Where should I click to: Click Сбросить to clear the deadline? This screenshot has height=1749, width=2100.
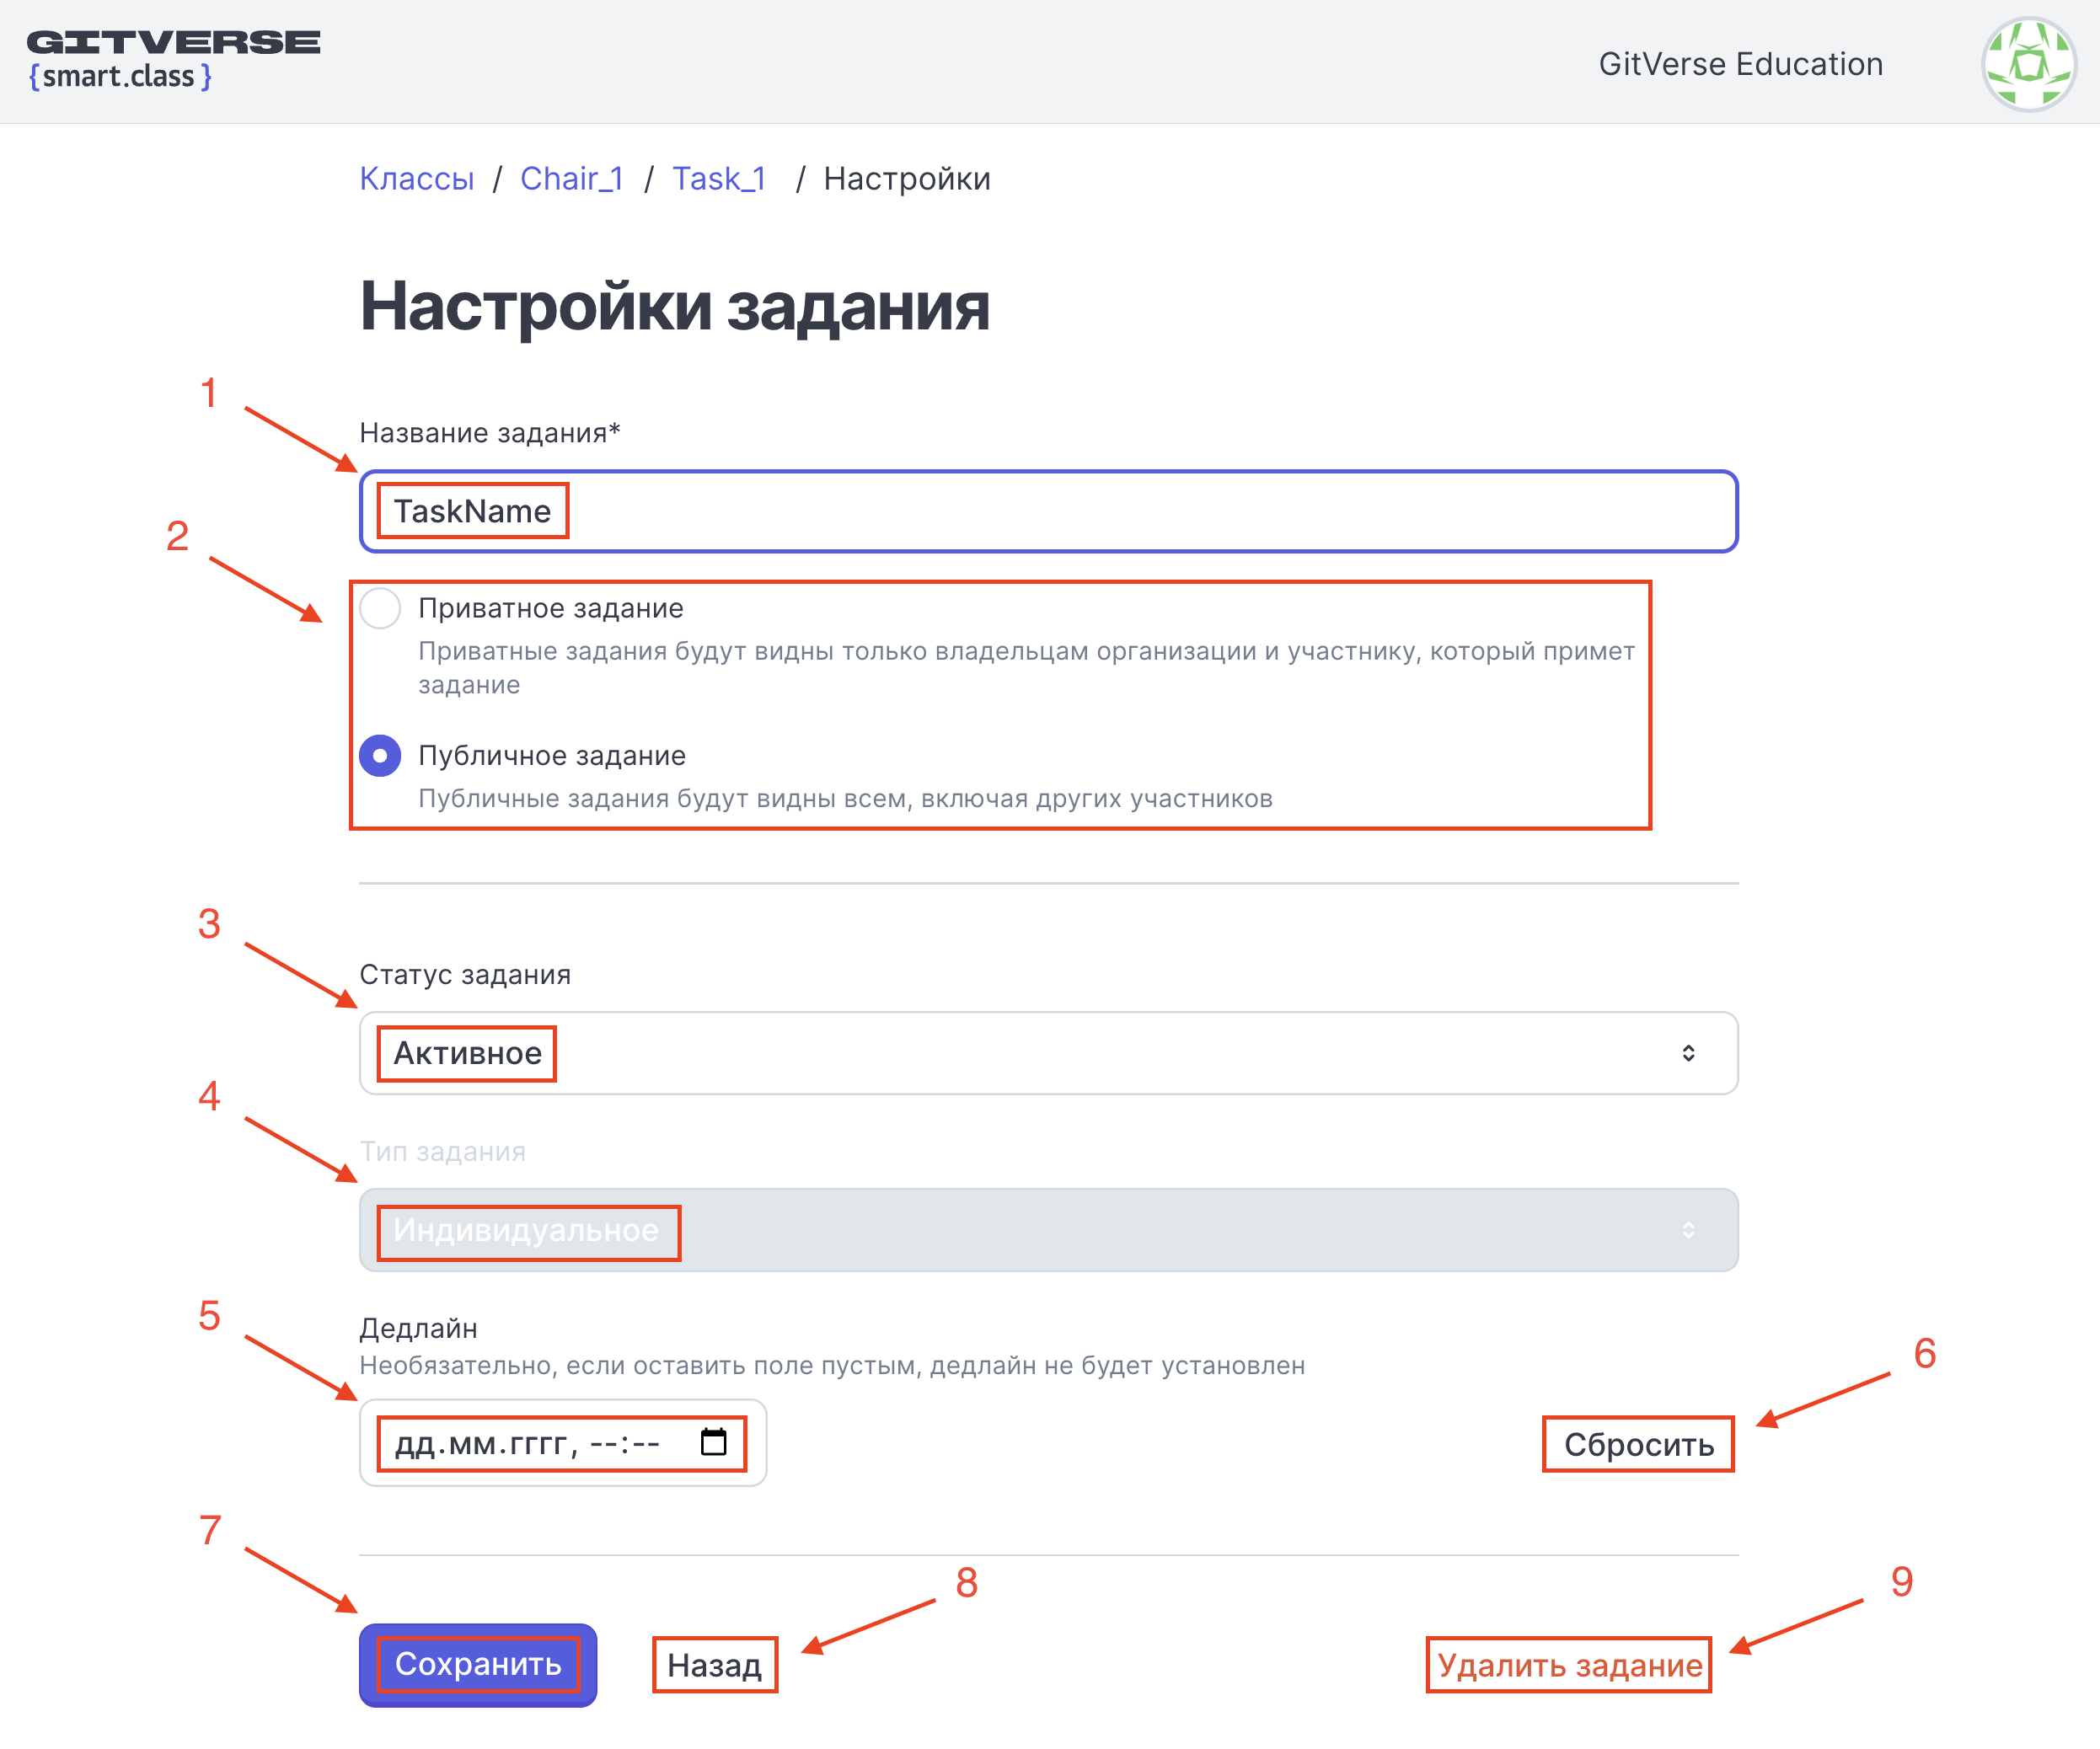1638,1444
